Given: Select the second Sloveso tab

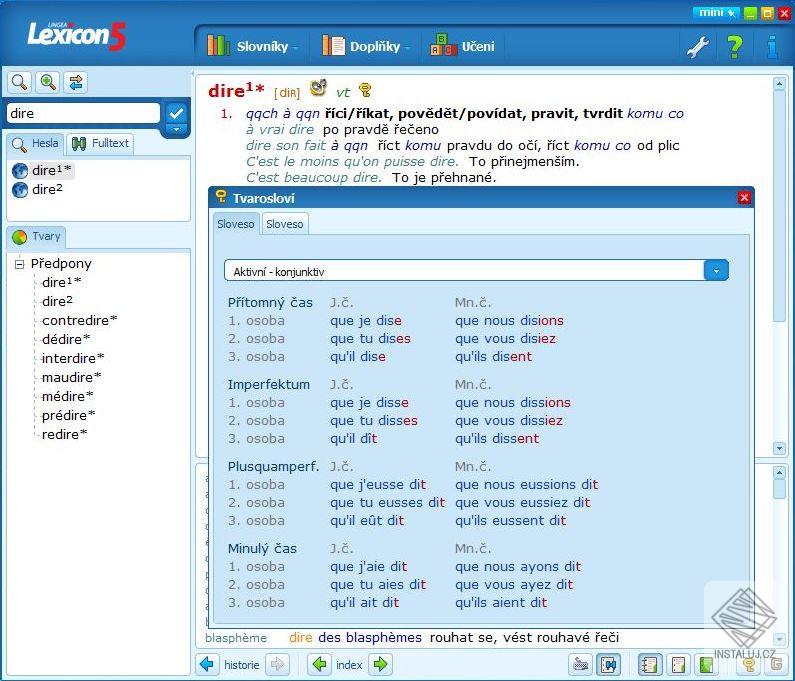Looking at the screenshot, I should tap(285, 224).
